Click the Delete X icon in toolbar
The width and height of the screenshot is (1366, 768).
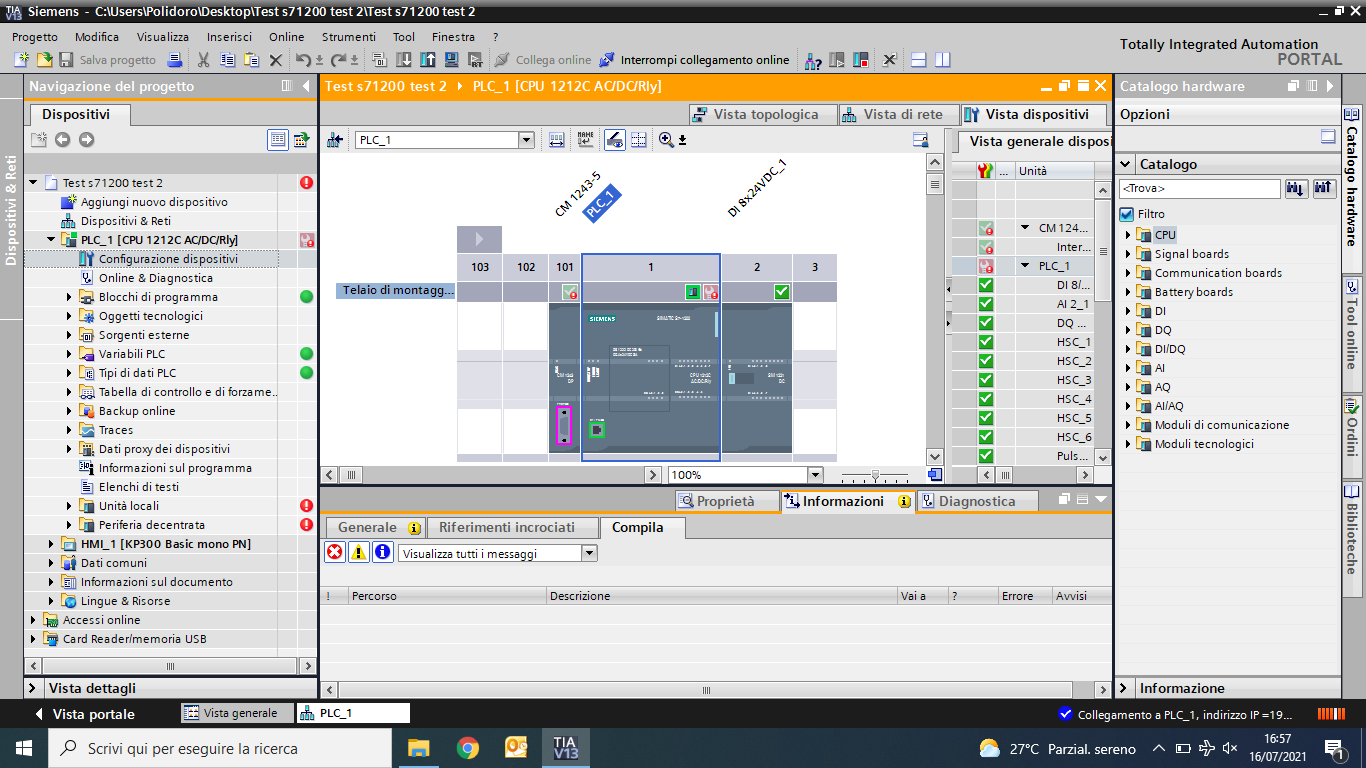click(x=276, y=60)
